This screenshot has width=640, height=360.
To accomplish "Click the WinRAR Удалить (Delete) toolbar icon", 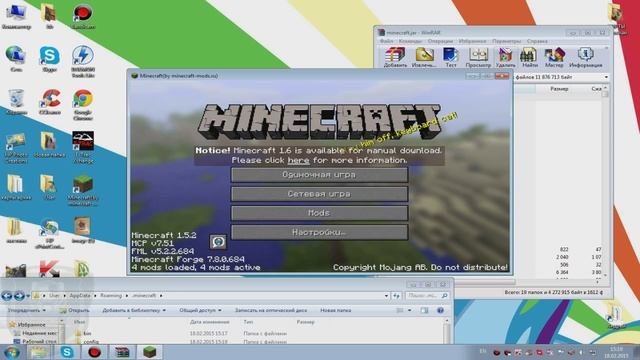I will point(505,57).
